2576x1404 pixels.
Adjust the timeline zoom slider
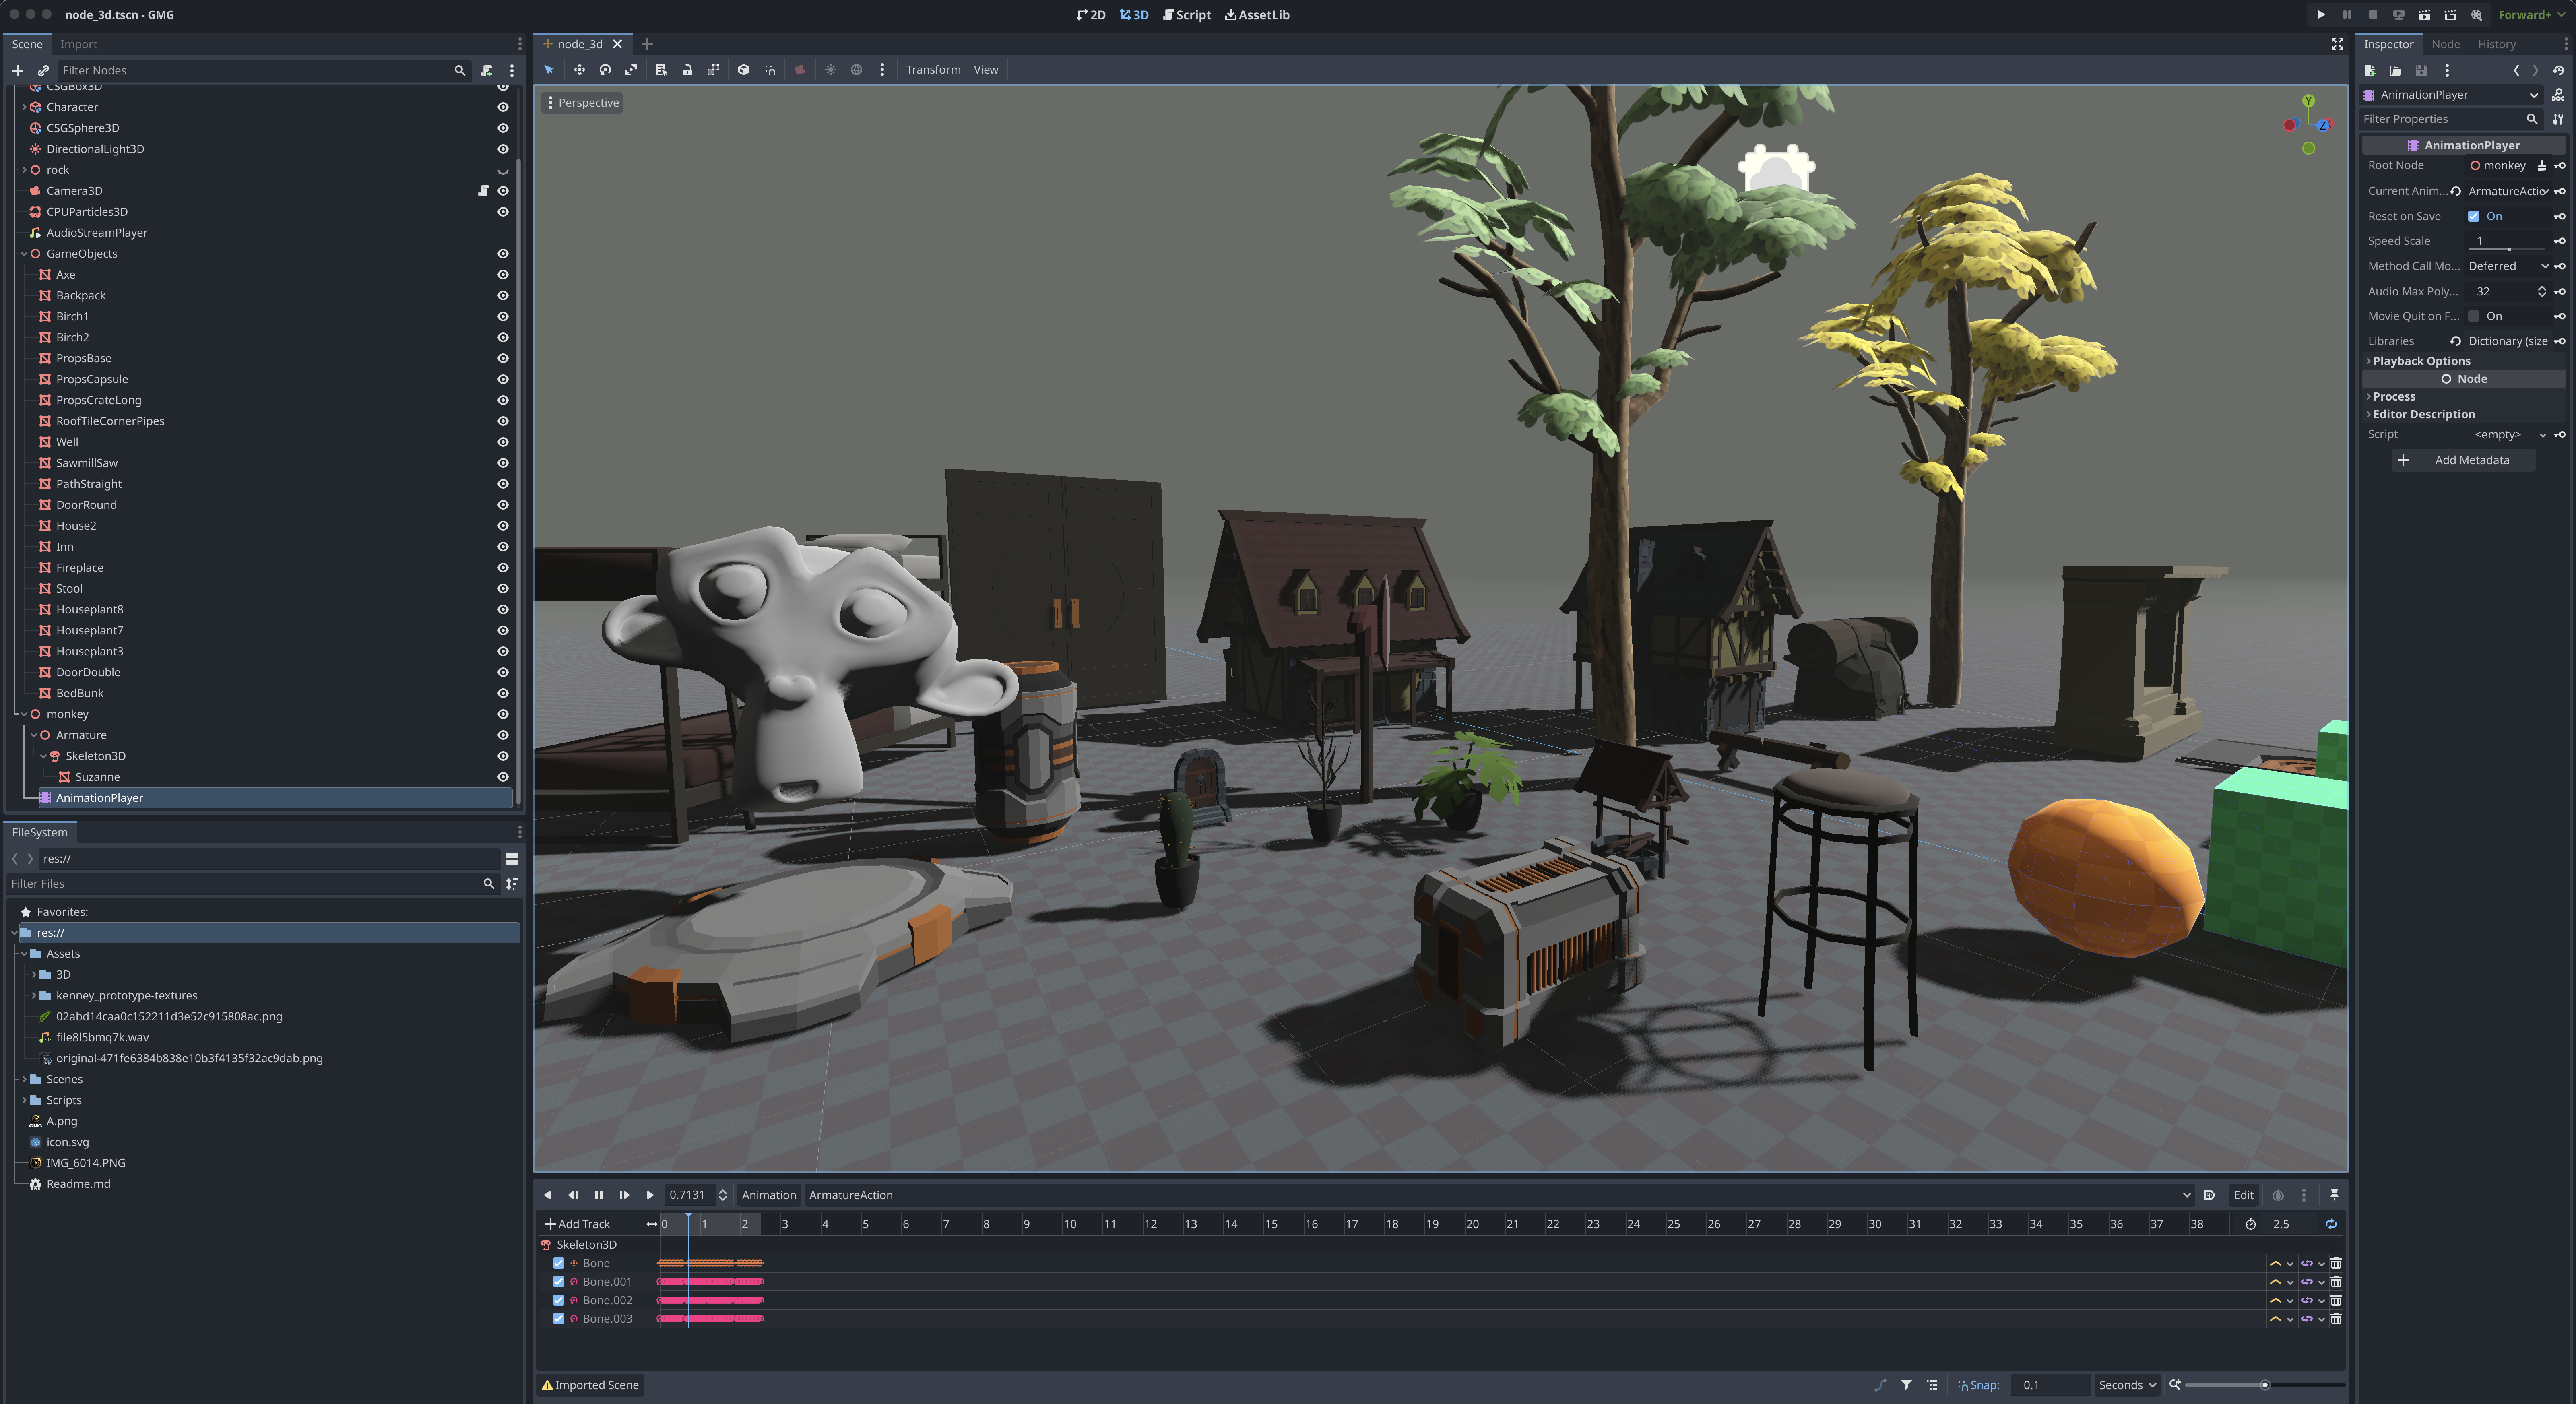click(x=2264, y=1385)
